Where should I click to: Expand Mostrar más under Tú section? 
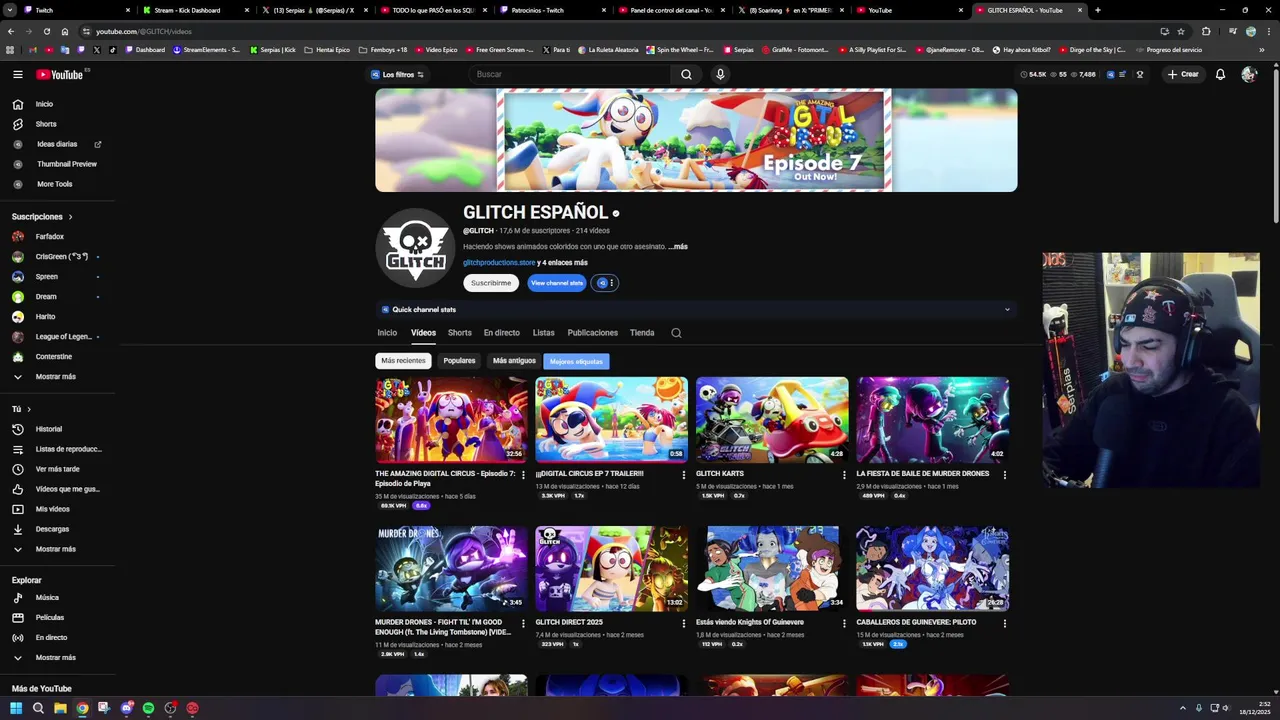pos(57,549)
